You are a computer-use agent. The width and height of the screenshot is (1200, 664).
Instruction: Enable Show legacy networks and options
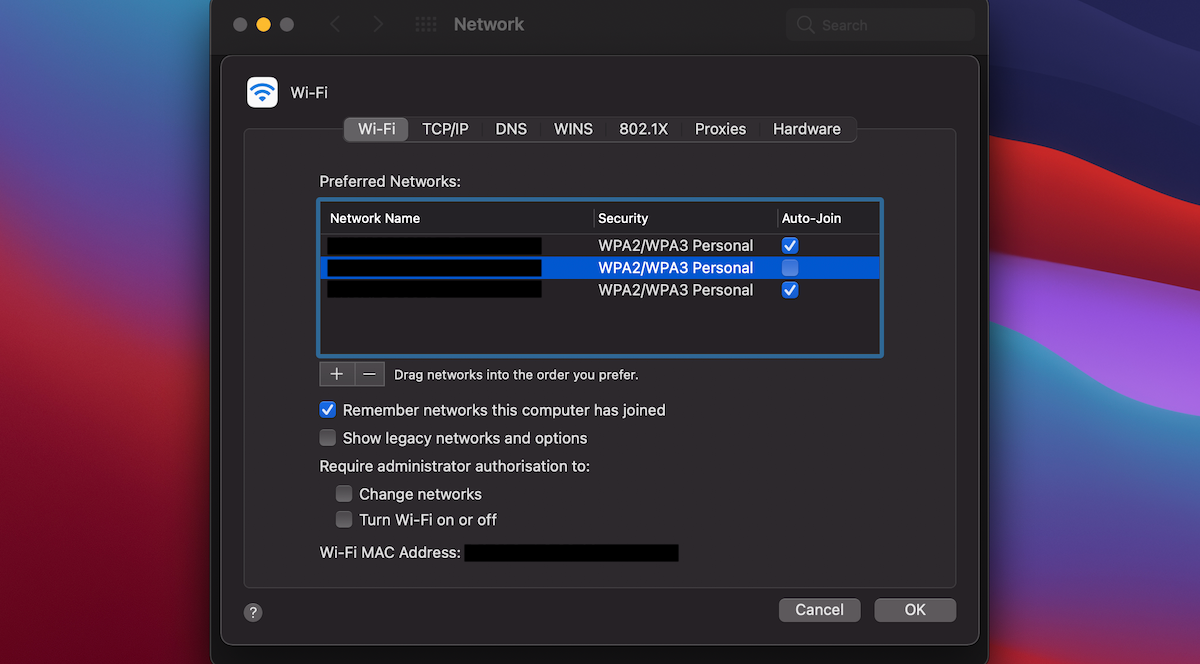(327, 437)
